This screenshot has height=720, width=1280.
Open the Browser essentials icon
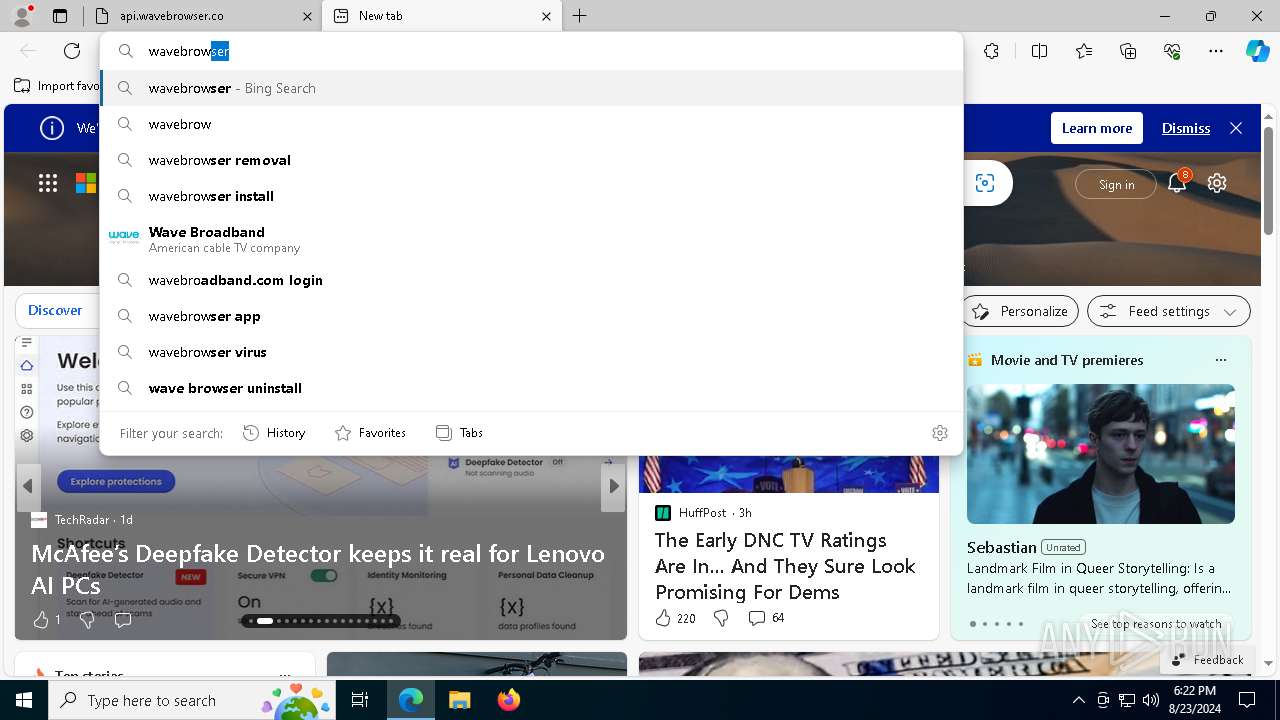pos(1172,51)
